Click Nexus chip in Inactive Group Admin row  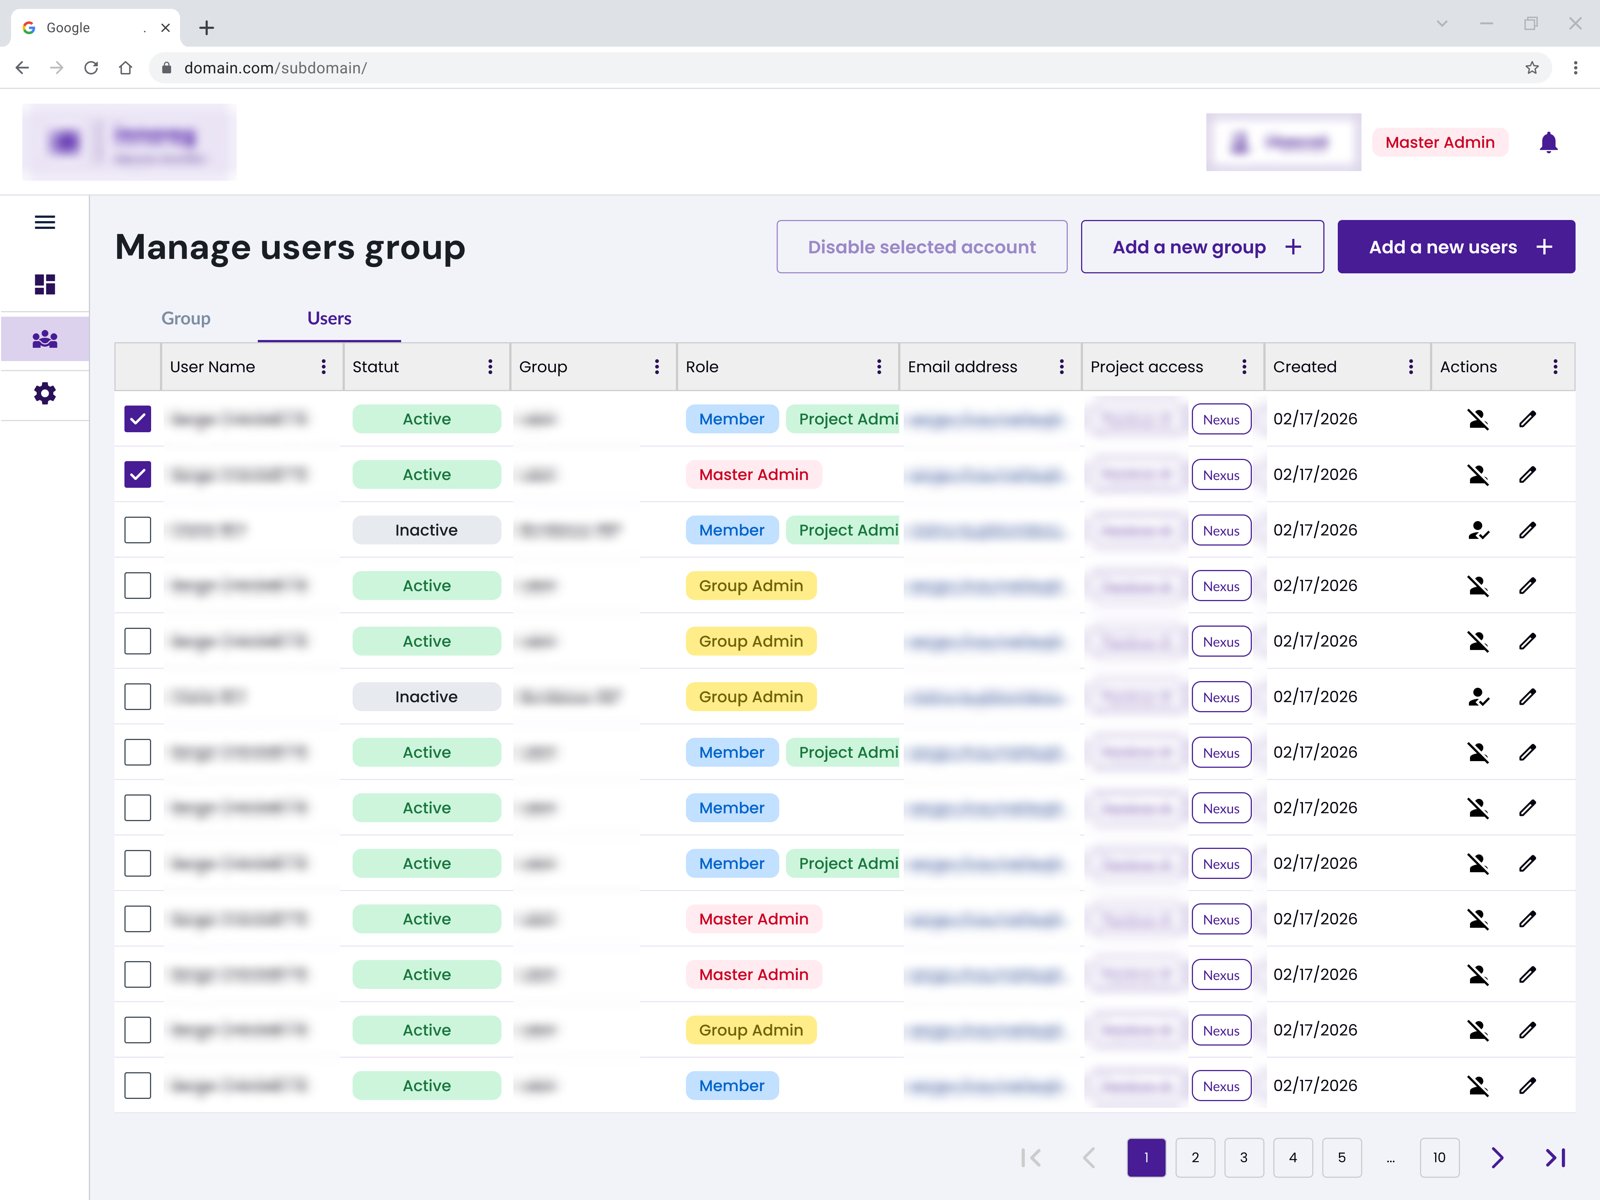click(1221, 697)
